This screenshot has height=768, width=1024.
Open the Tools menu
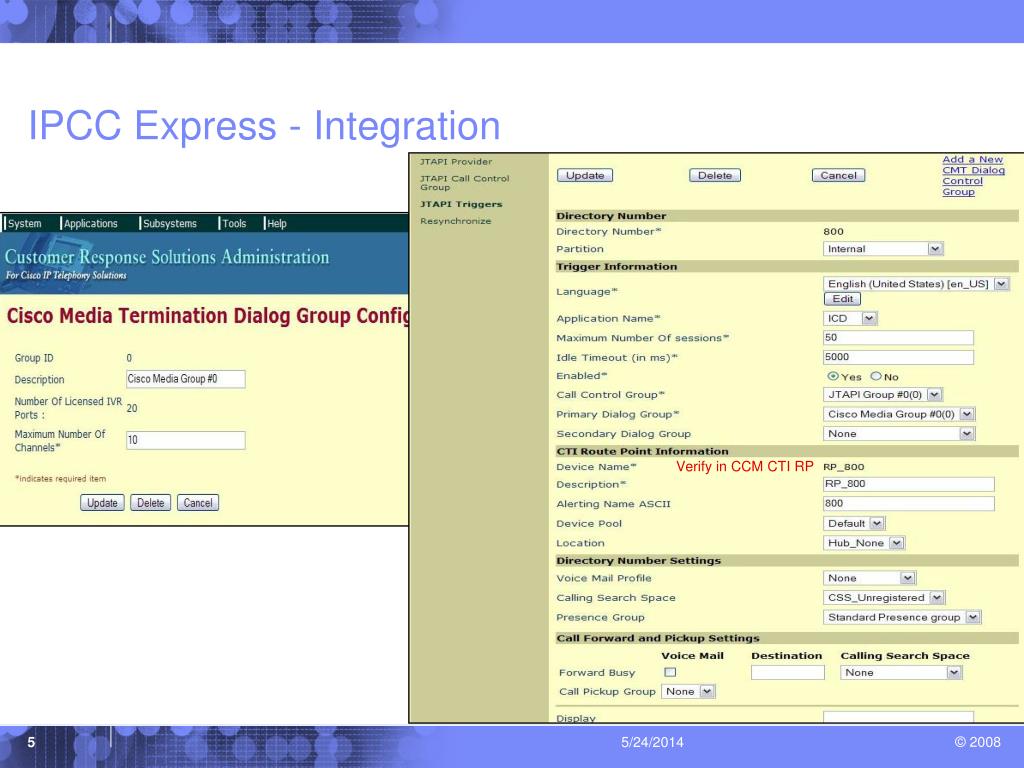click(234, 223)
